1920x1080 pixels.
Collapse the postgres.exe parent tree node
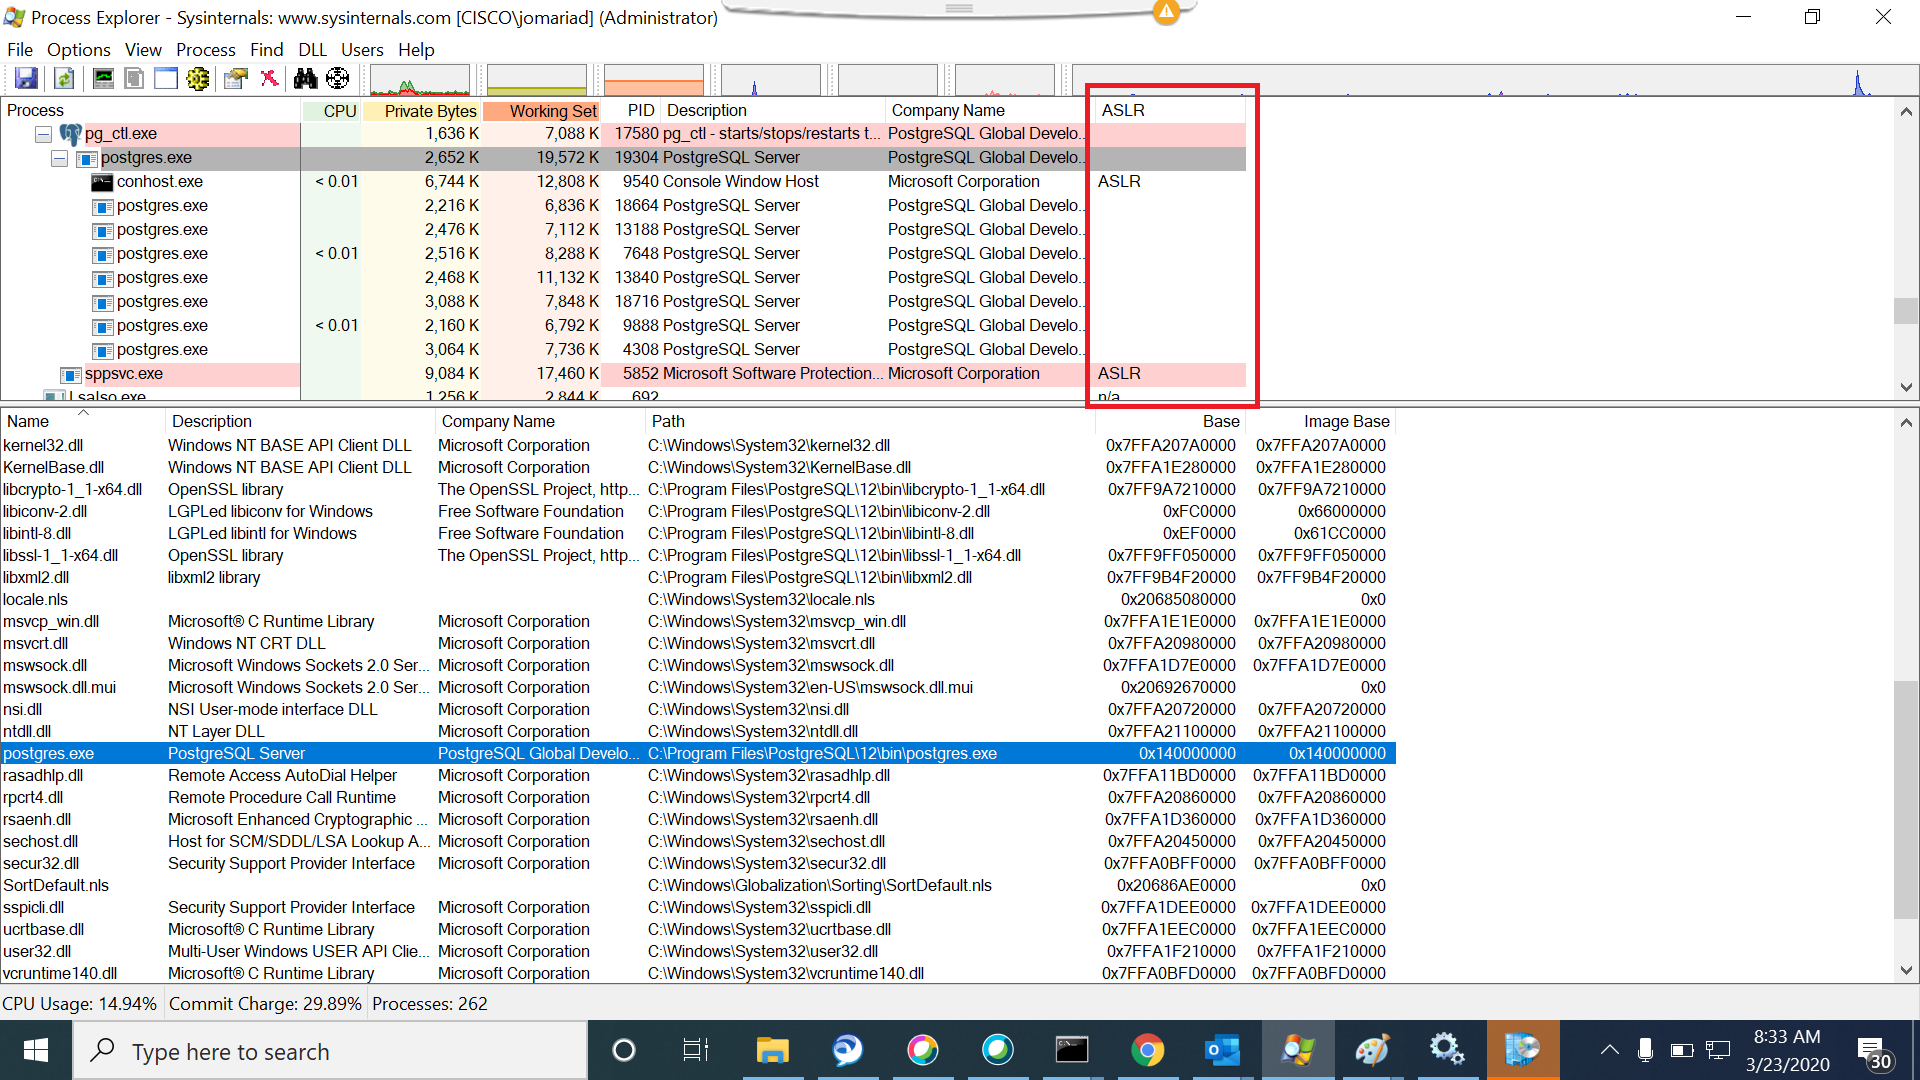(x=59, y=158)
